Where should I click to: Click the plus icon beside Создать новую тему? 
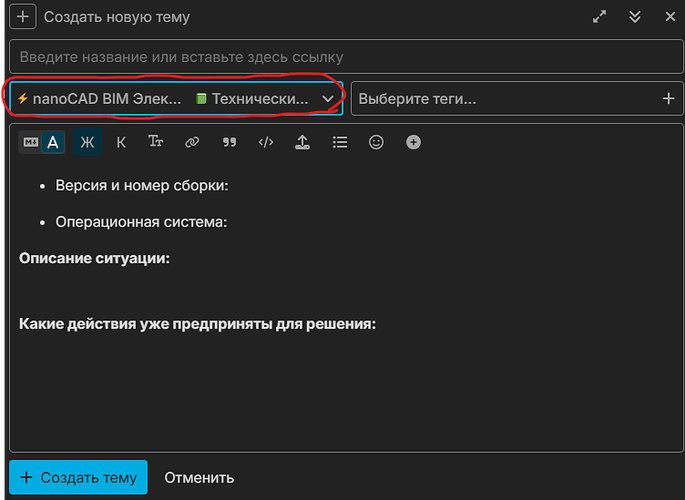[23, 17]
